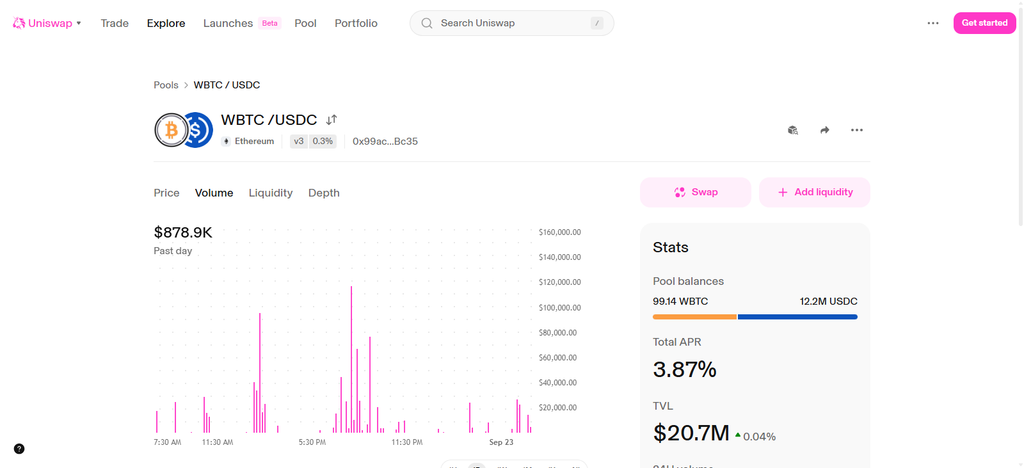Click the magnifier icon in search bar
The width and height of the screenshot is (1024, 468).
427,23
